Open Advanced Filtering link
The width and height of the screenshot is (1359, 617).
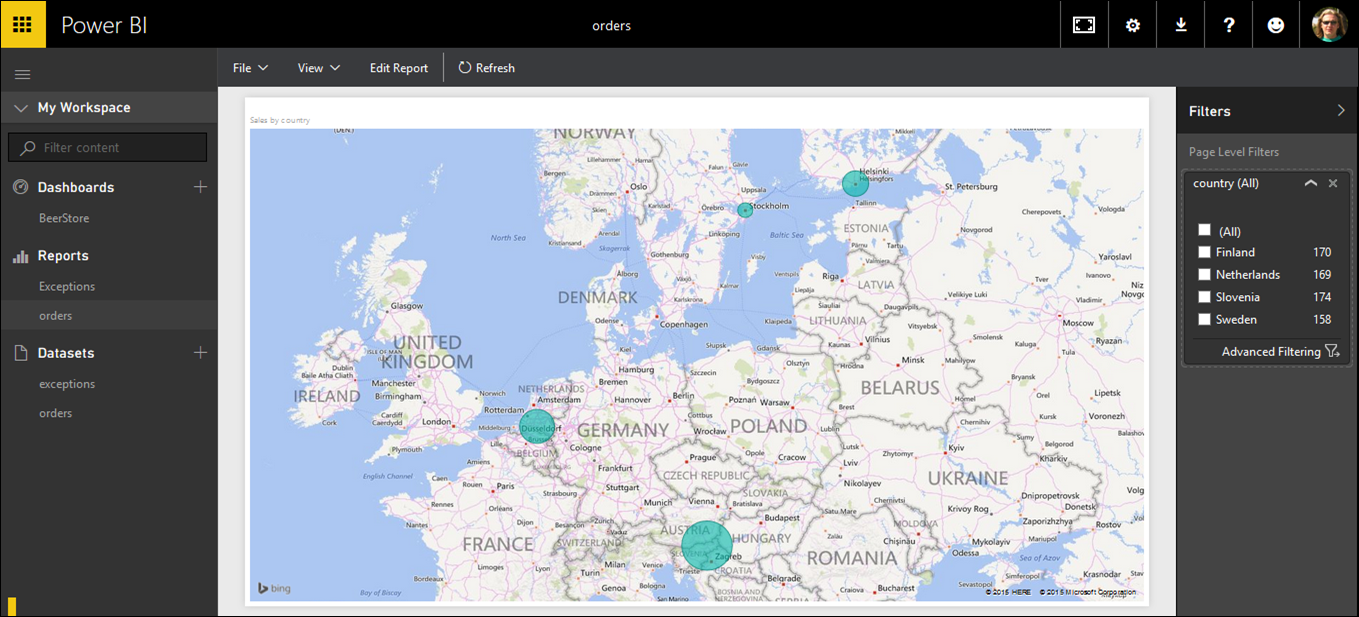[1271, 352]
